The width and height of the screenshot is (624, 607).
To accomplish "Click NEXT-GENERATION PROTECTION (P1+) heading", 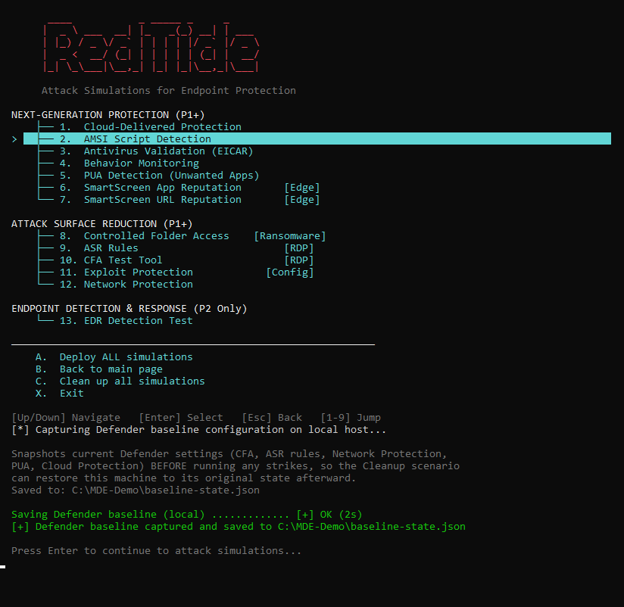I will click(x=108, y=115).
